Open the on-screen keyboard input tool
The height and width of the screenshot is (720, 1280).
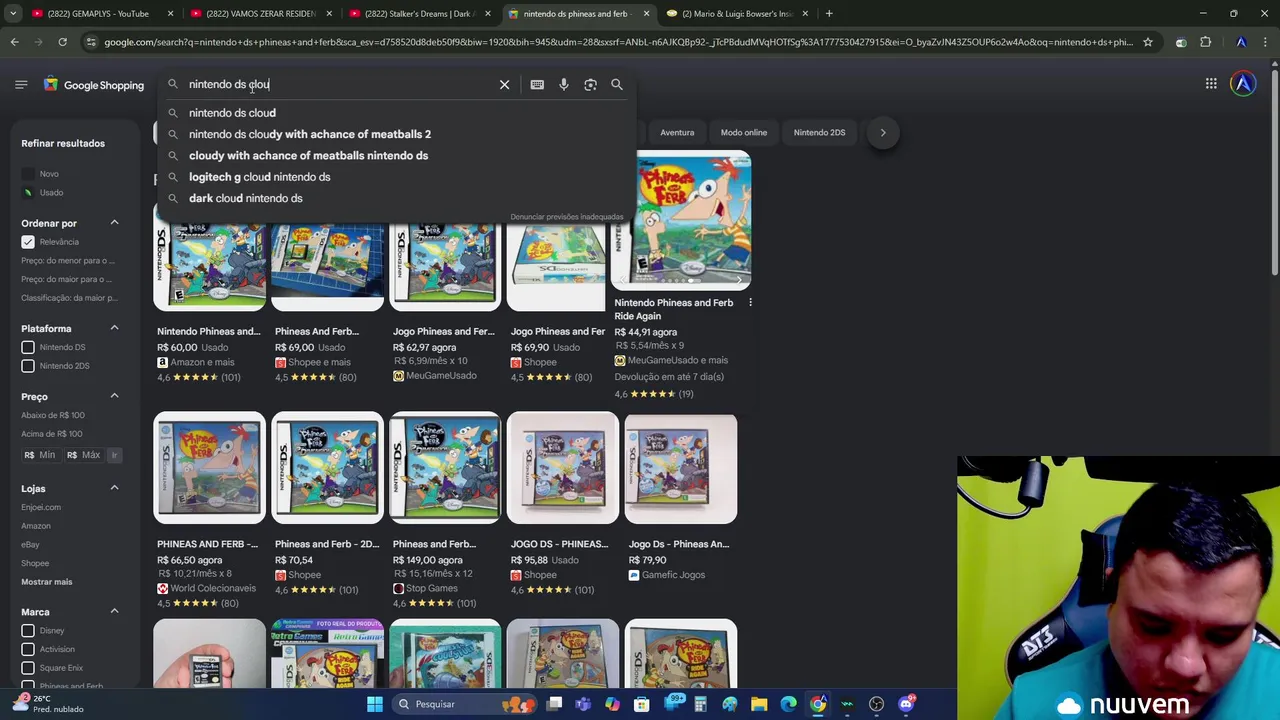click(537, 85)
